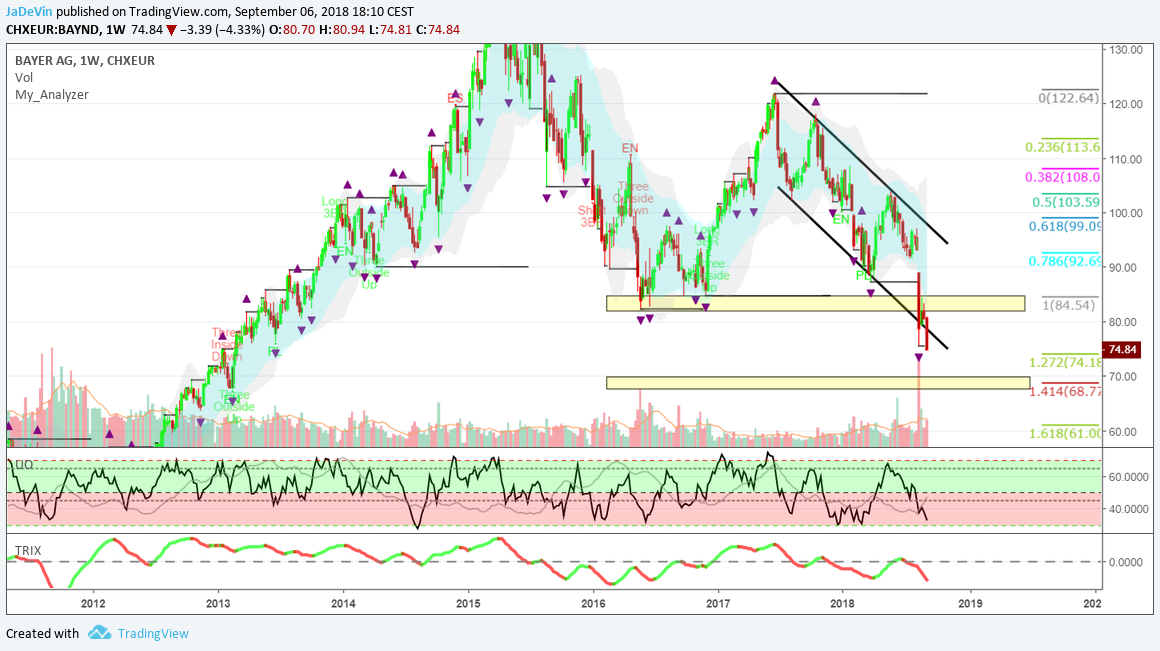Click the 2012 time axis label
This screenshot has width=1160, height=651.
[93, 603]
